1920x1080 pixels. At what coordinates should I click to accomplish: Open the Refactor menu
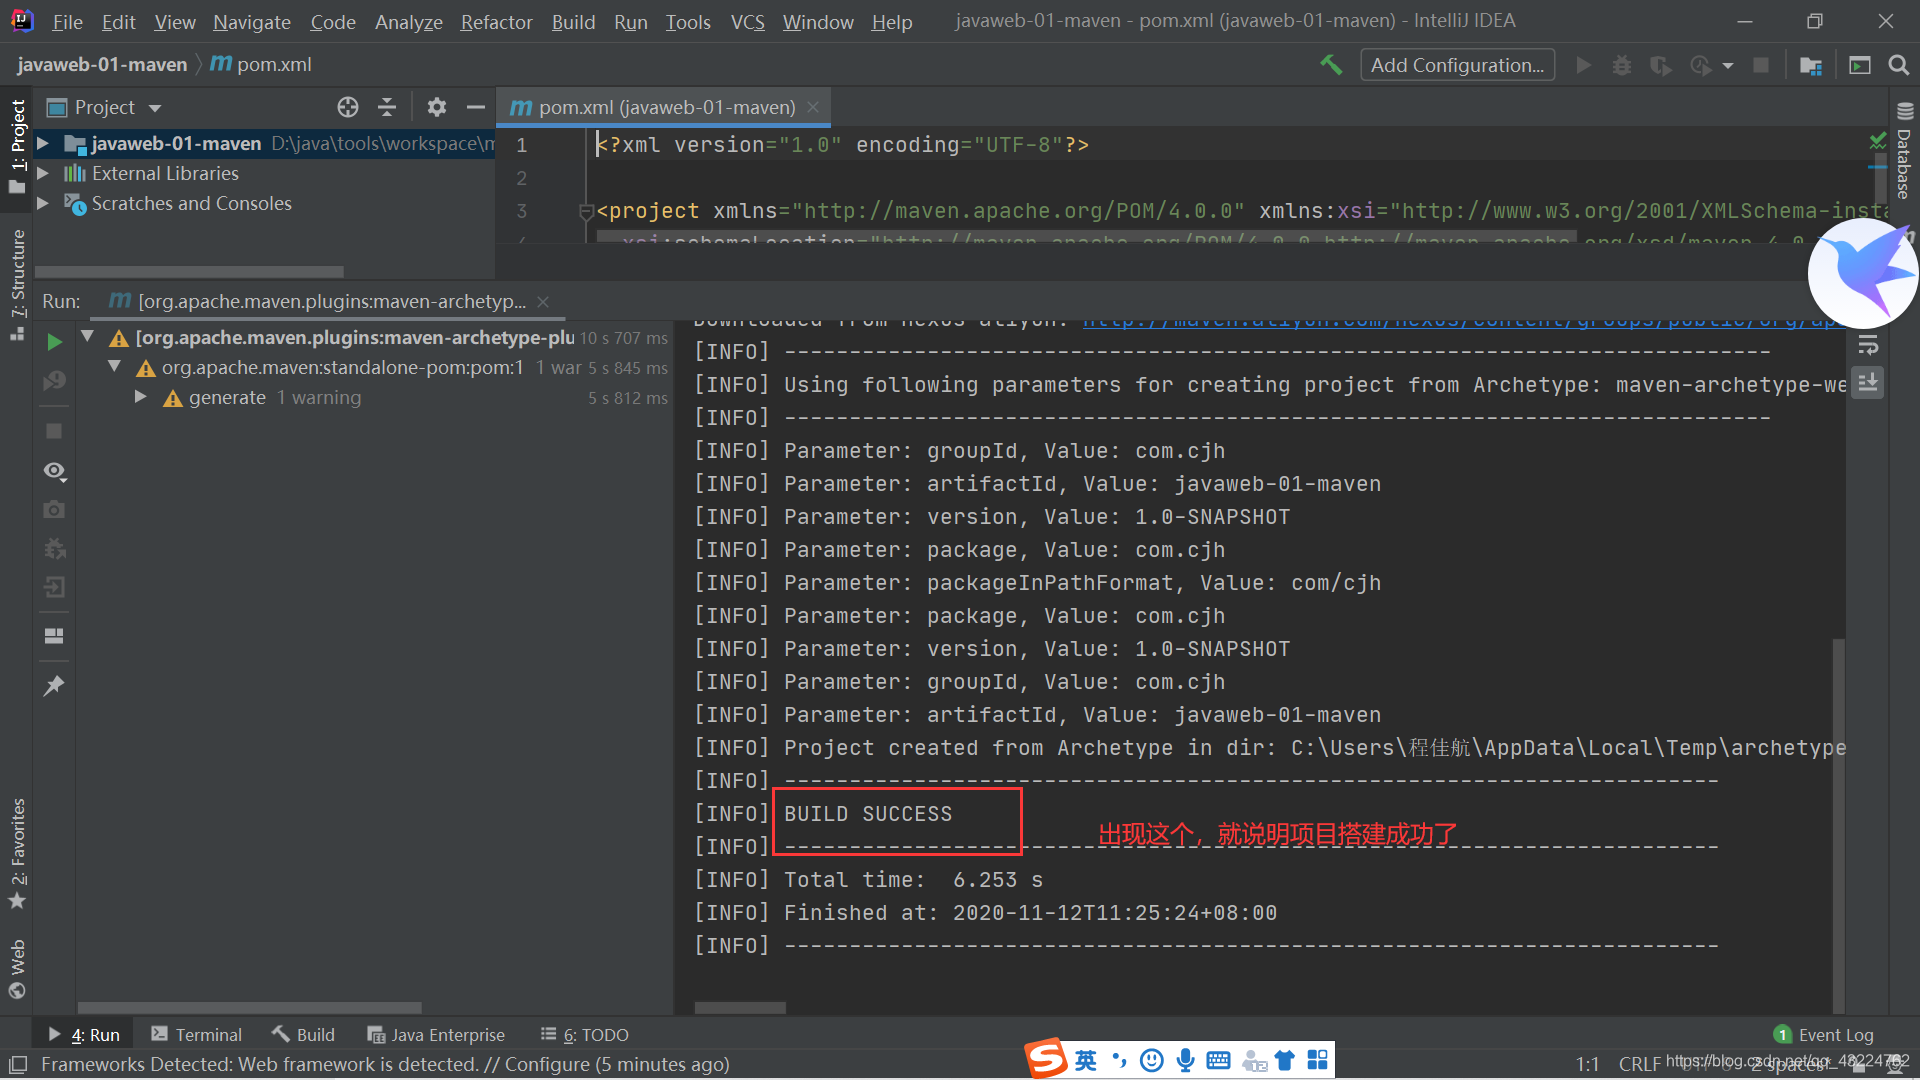pyautogui.click(x=496, y=21)
